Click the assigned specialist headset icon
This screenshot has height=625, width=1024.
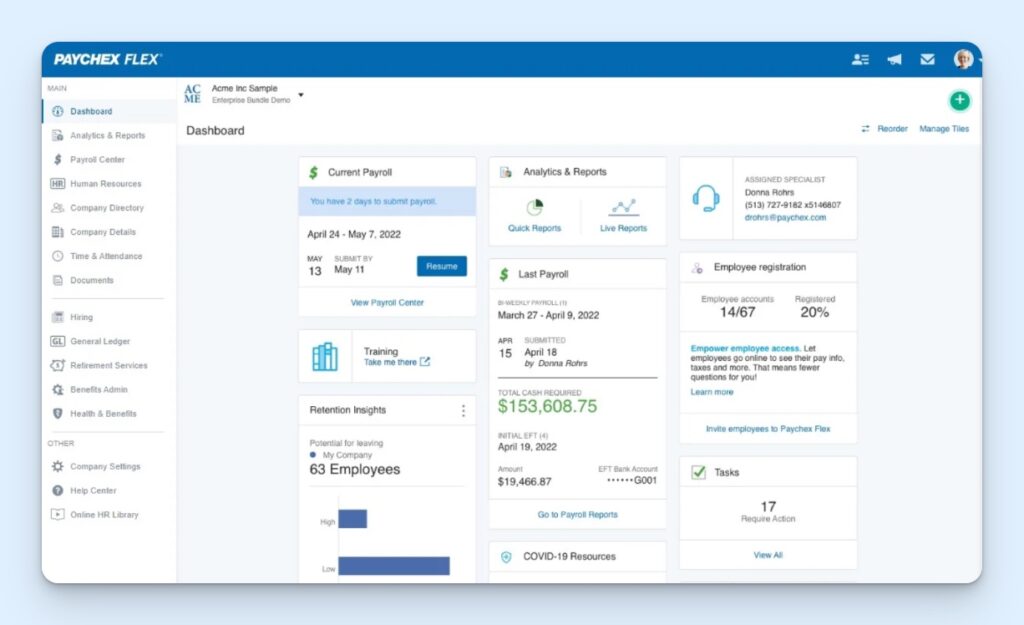click(x=706, y=198)
